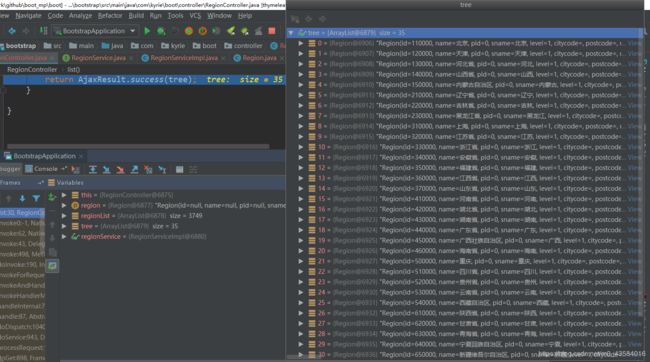Select element 25 Region id=540000 row
The width and height of the screenshot is (650, 362).
click(x=464, y=303)
